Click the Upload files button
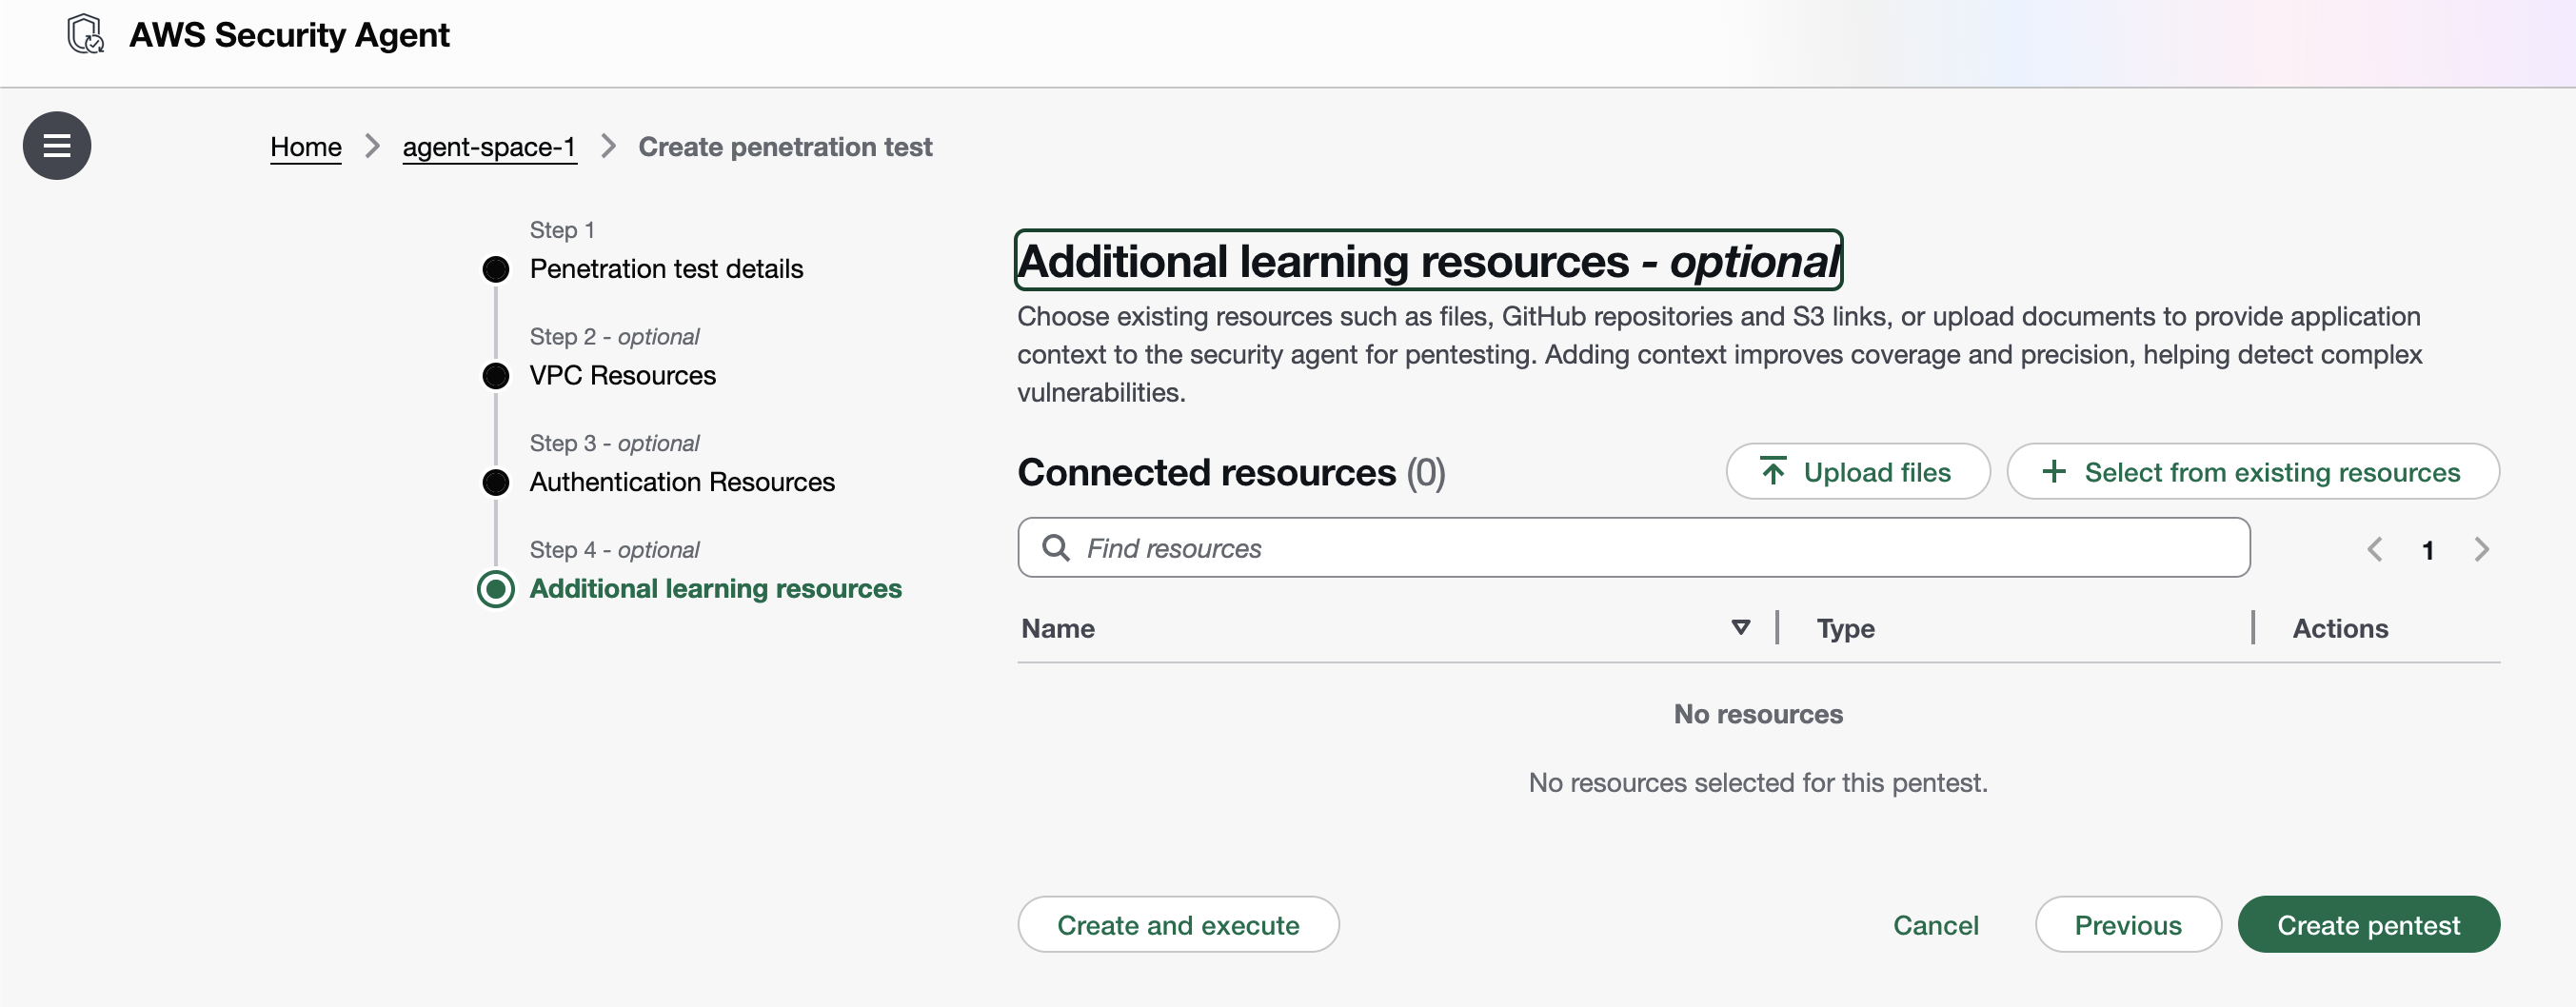The image size is (2576, 1007). pyautogui.click(x=1857, y=472)
